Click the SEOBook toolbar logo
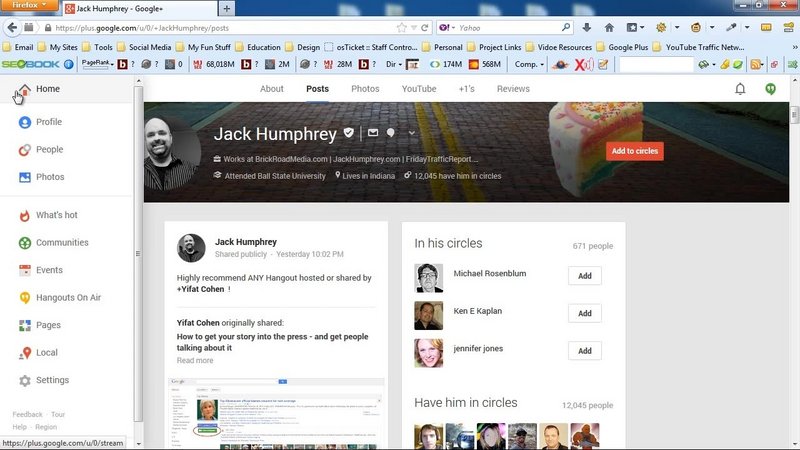800x450 pixels. [x=31, y=64]
